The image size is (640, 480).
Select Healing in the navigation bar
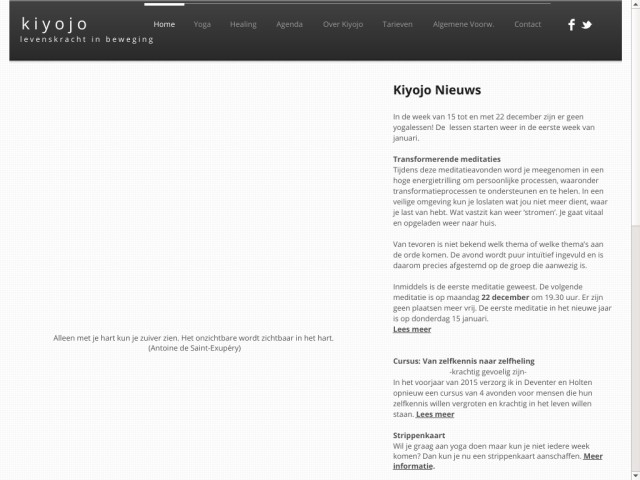click(x=243, y=24)
